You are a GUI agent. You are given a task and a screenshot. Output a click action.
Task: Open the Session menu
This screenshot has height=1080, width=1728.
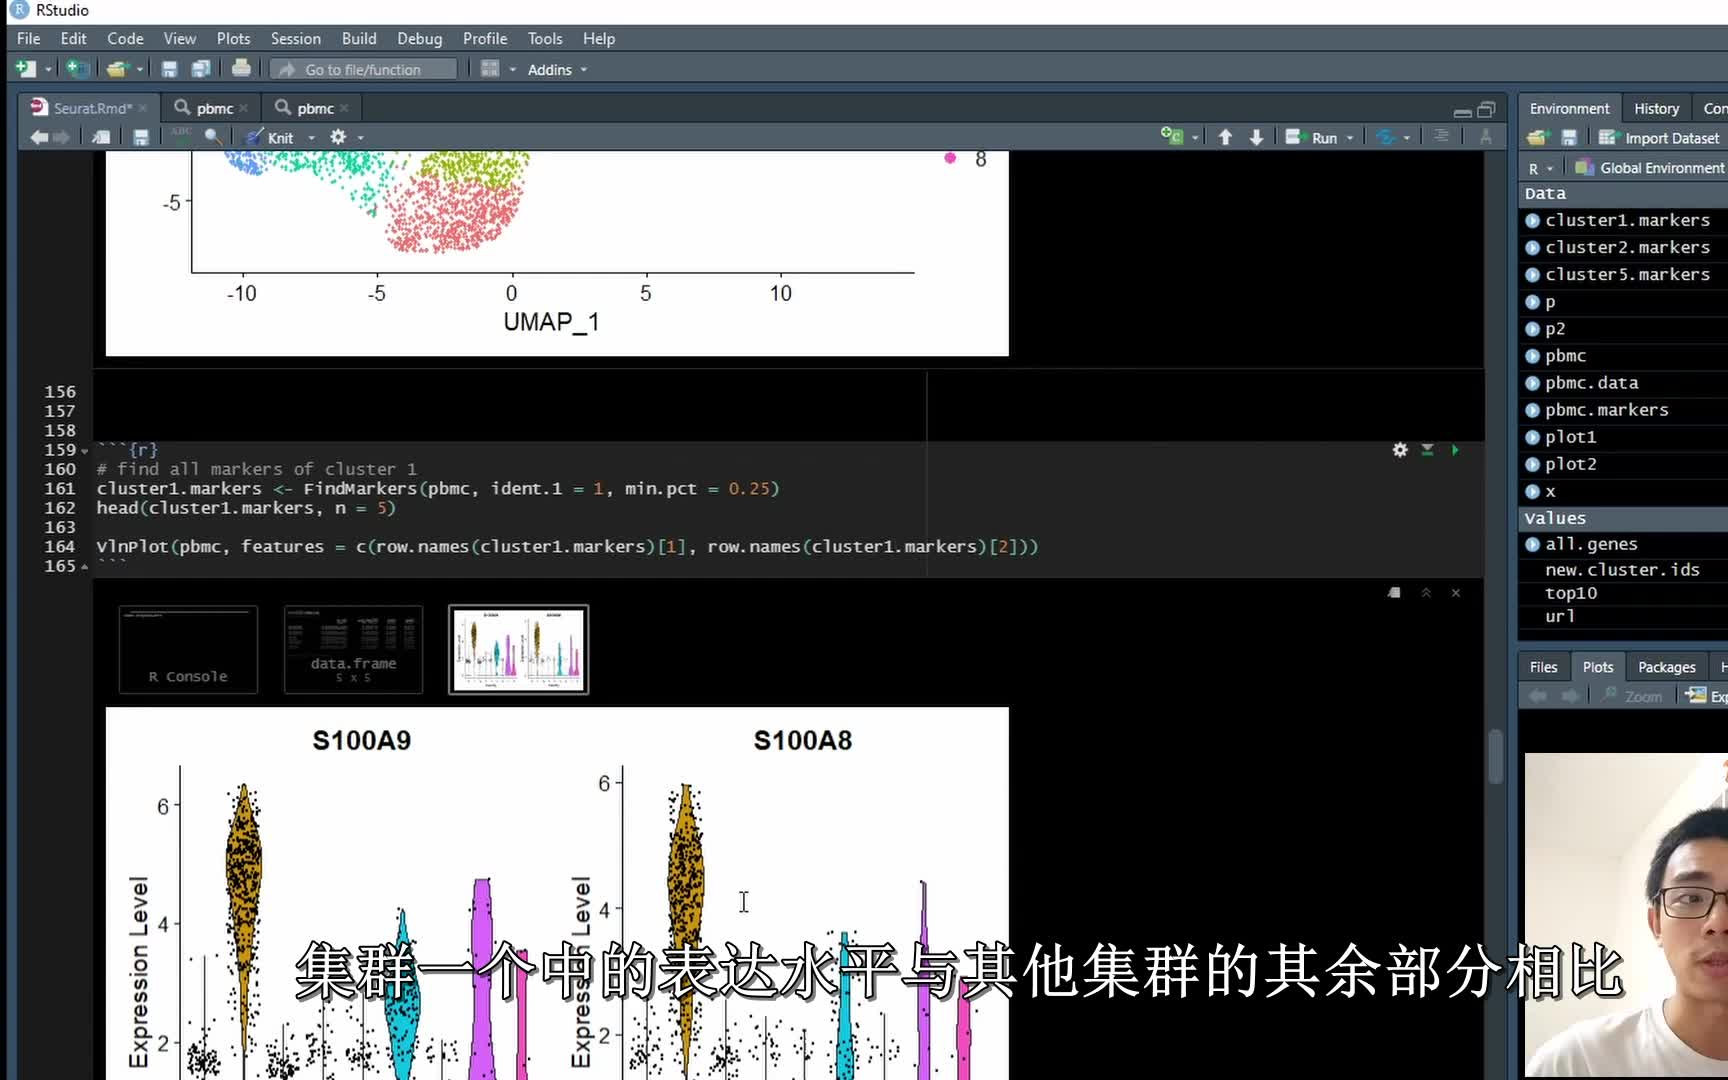coord(296,38)
